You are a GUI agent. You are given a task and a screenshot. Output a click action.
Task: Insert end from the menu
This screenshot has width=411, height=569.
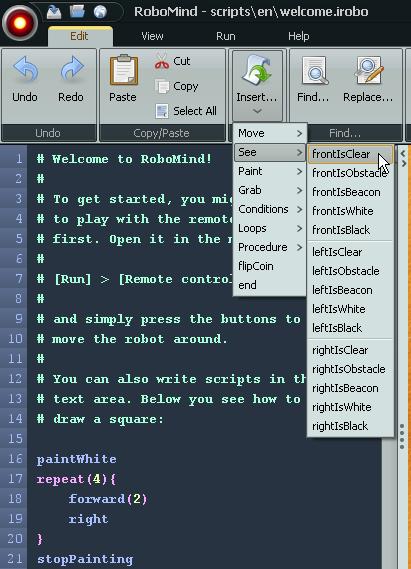pos(270,285)
